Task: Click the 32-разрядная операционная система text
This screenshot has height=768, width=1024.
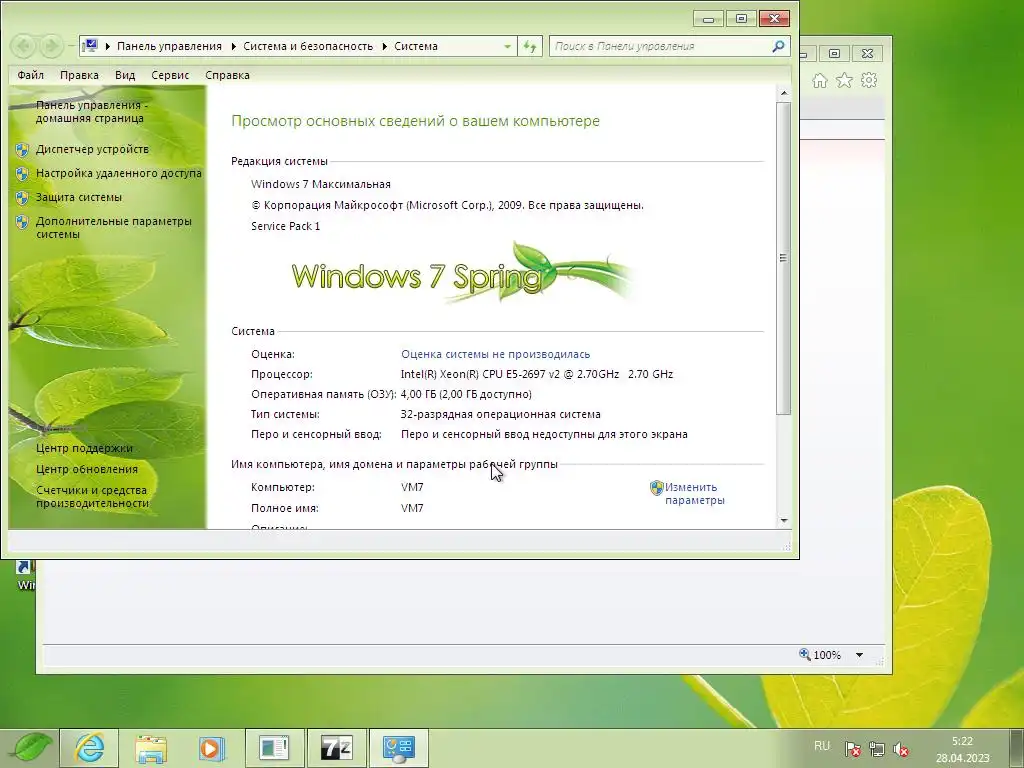Action: 500,414
